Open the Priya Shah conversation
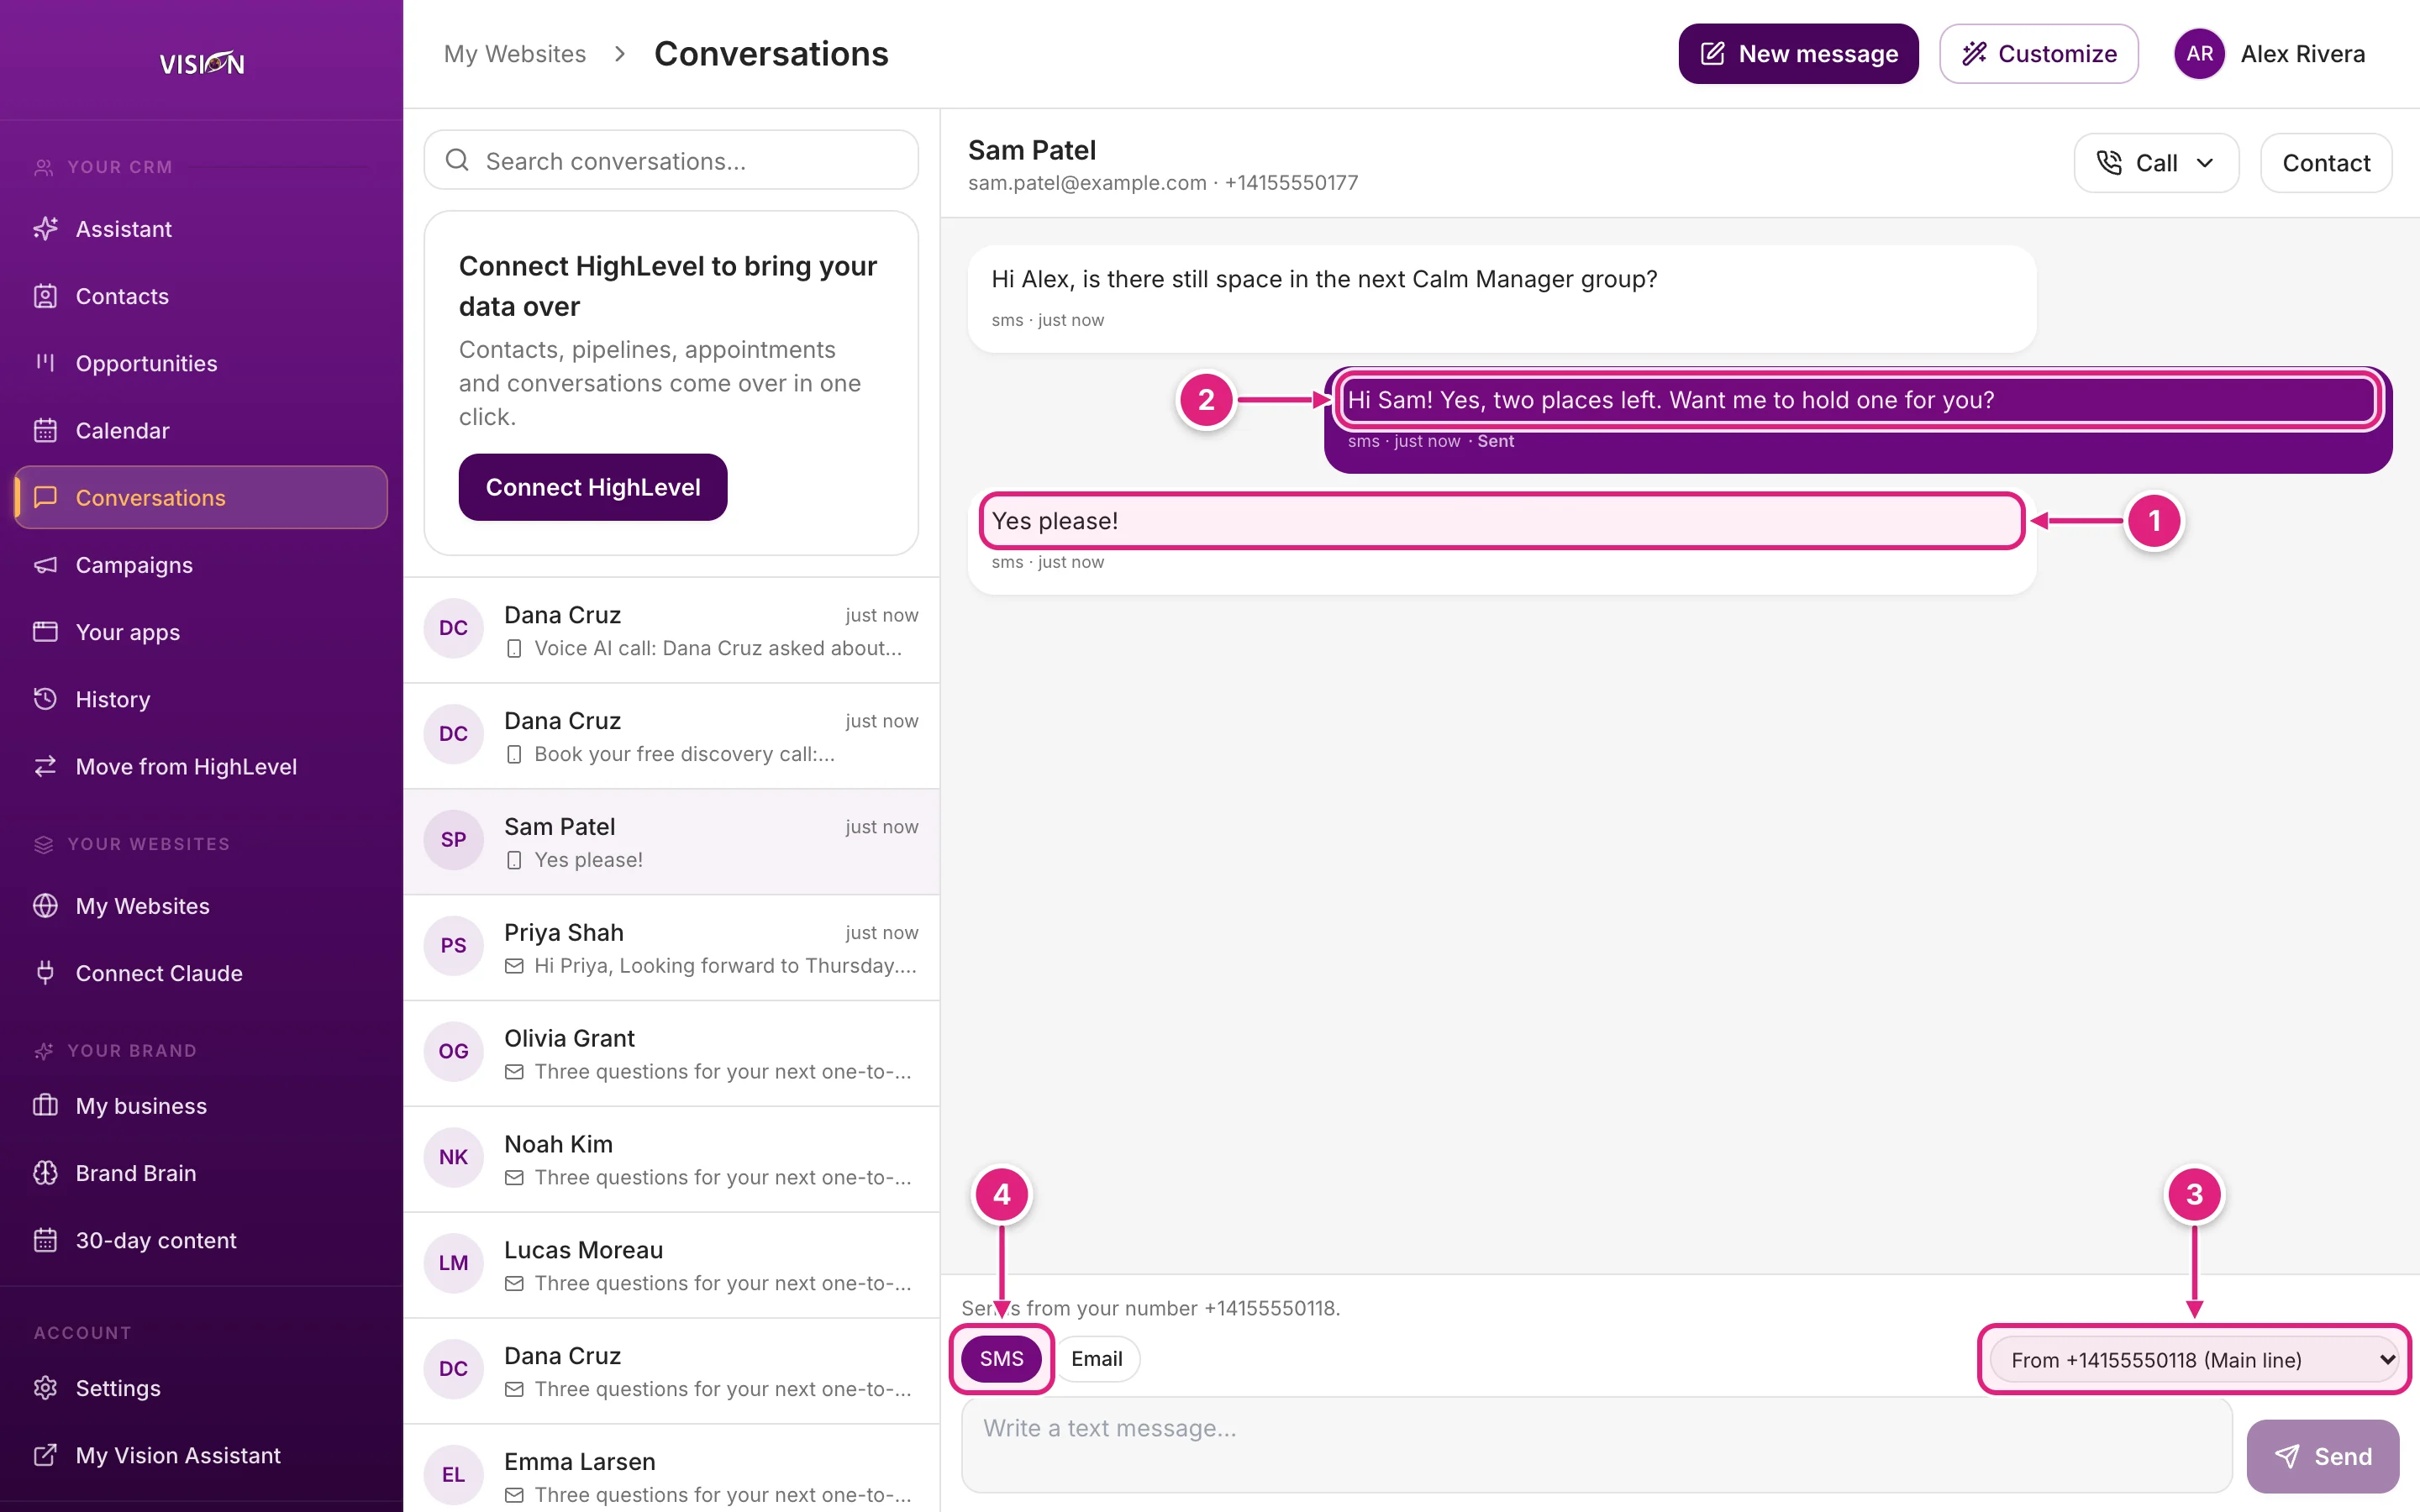The width and height of the screenshot is (2420, 1512). 671,948
